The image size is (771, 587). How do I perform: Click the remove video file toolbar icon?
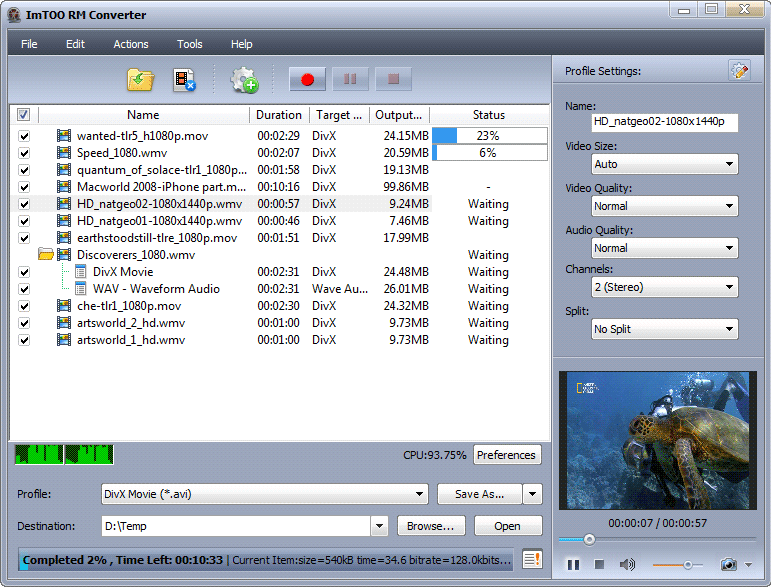[184, 80]
